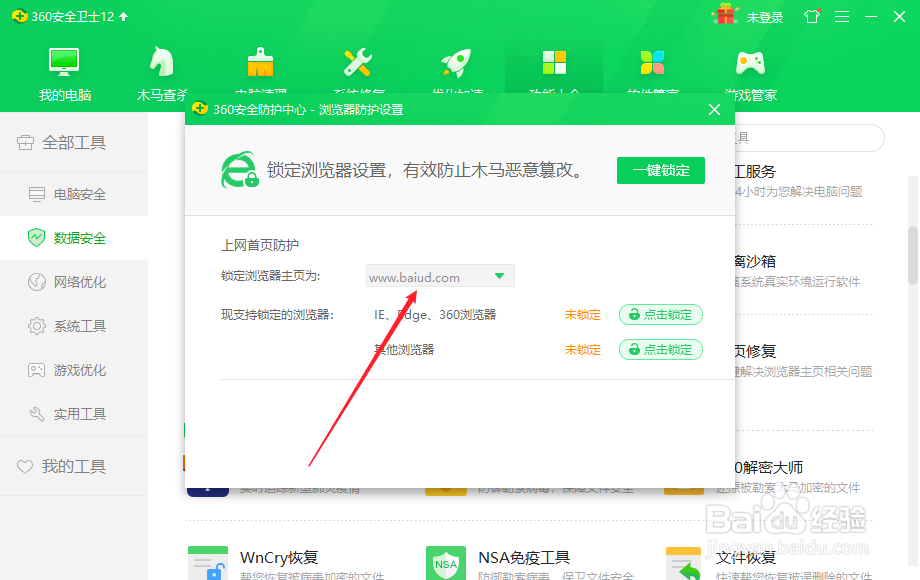This screenshot has height=580, width=920.
Task: Select 全部工具 in sidebar
Action: 74,143
